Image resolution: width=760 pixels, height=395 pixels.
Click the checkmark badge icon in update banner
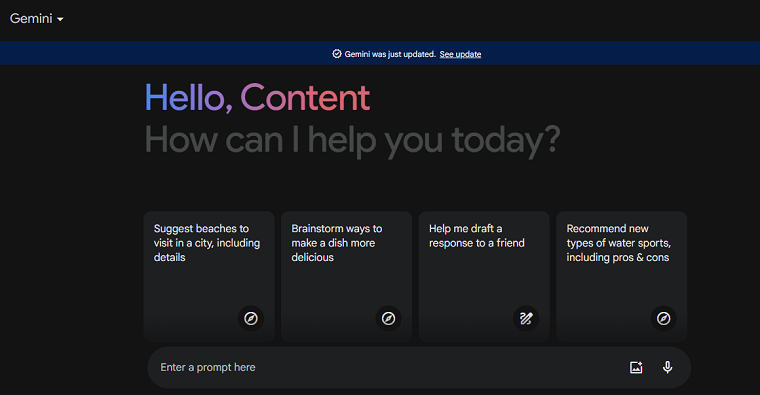tap(337, 54)
